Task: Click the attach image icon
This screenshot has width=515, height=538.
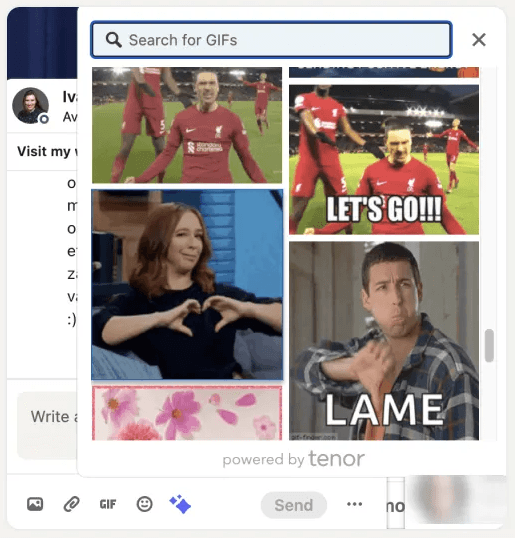Action: click(35, 504)
